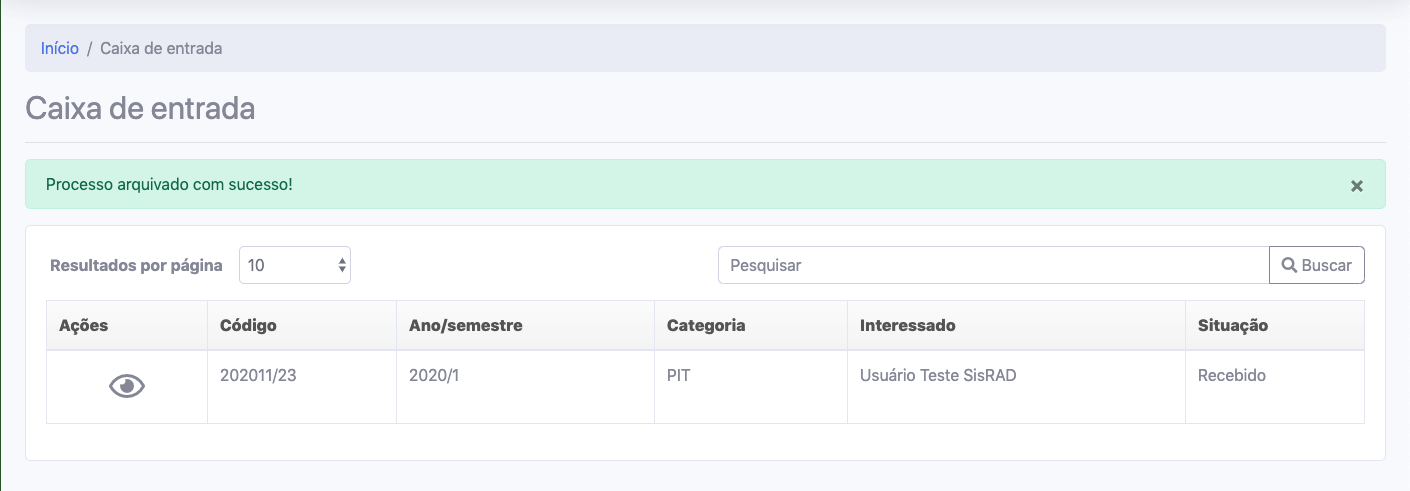1410x491 pixels.
Task: Go to Início via breadcrumb link
Action: click(x=60, y=48)
